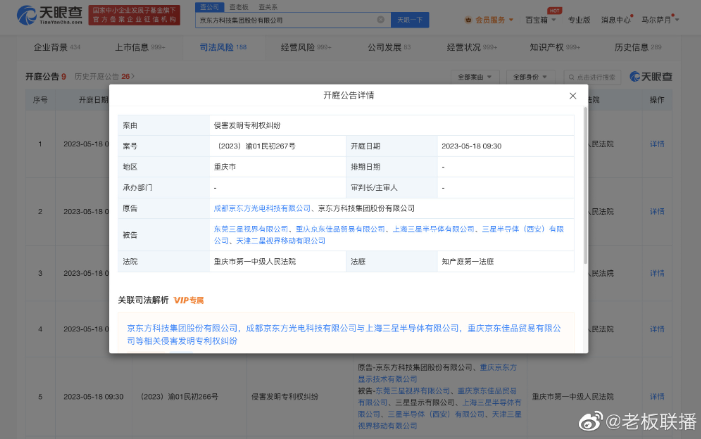Open the 知识产权 tab

coord(554,47)
